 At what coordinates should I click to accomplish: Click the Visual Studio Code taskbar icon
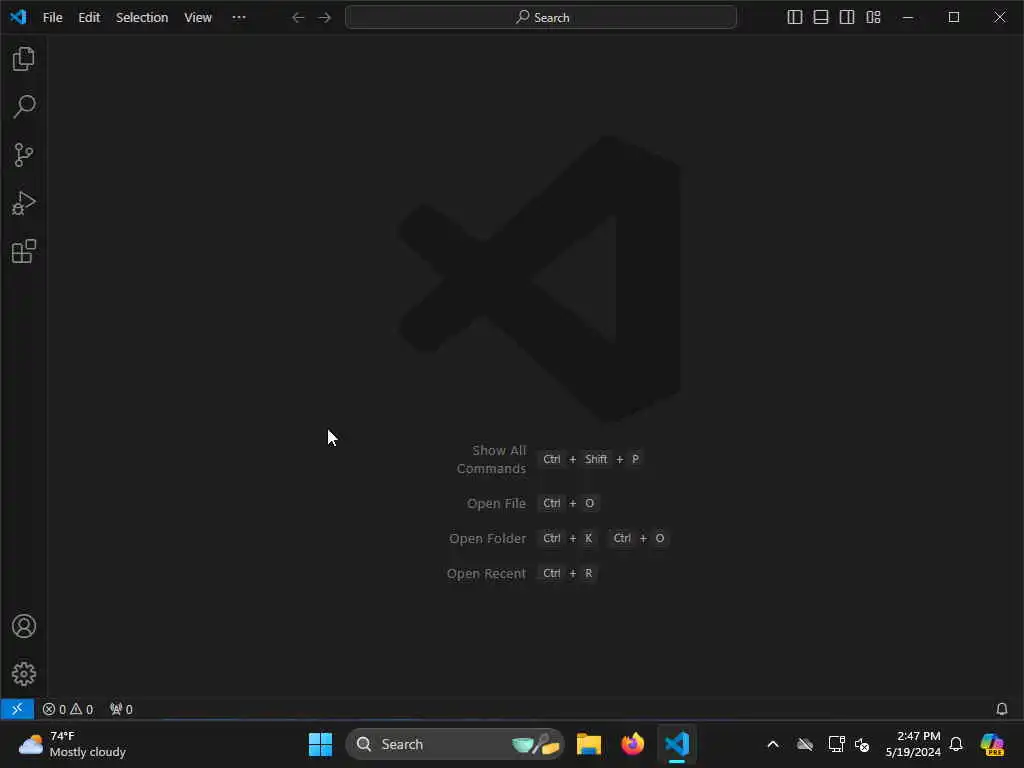677,744
